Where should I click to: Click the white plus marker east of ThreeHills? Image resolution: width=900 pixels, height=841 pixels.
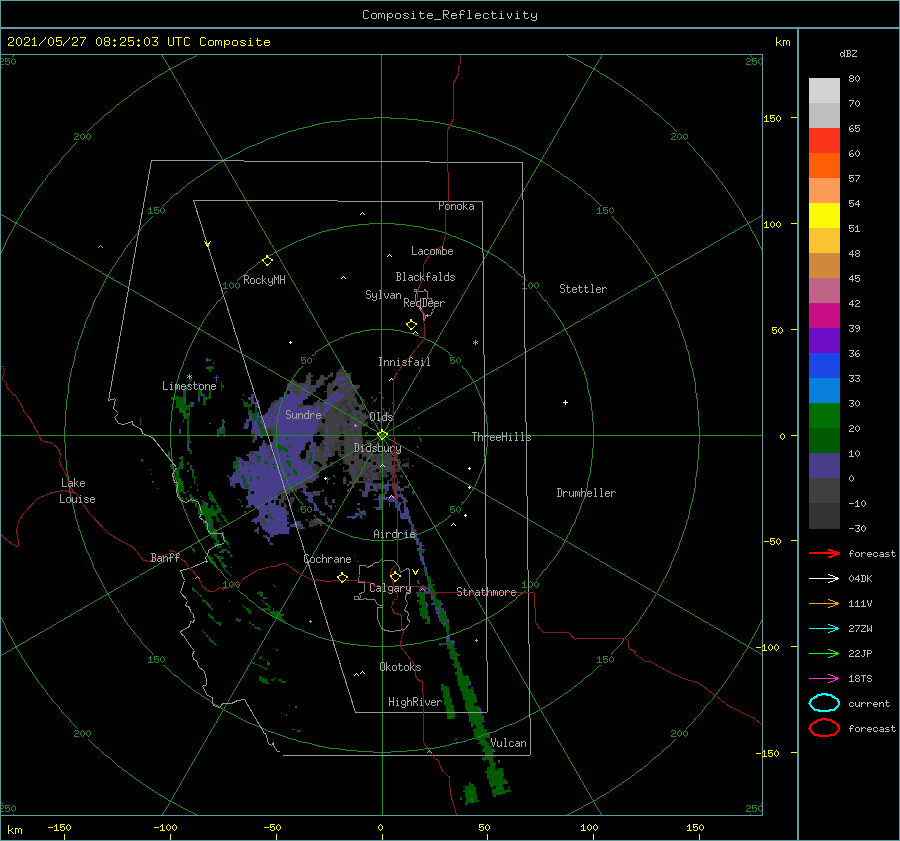pos(565,402)
